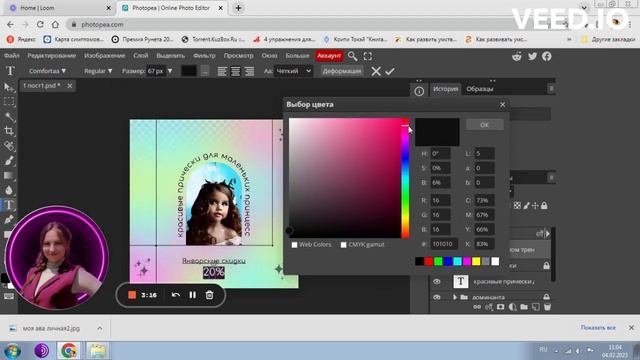This screenshot has height=360, width=640.
Task: Create new layer icon
Action: [536, 307]
